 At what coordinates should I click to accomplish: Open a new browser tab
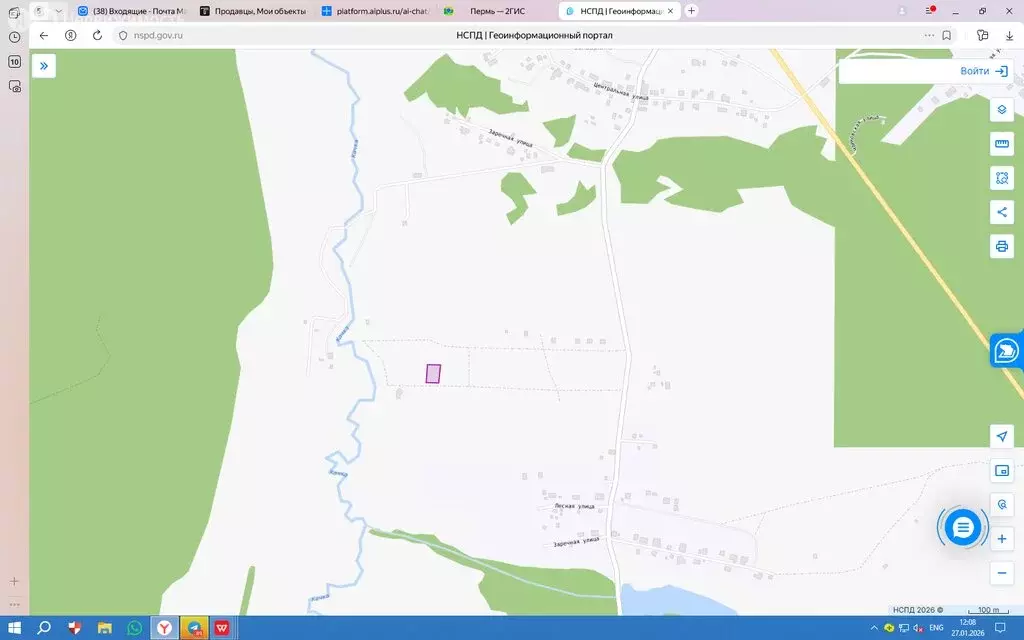pyautogui.click(x=691, y=11)
